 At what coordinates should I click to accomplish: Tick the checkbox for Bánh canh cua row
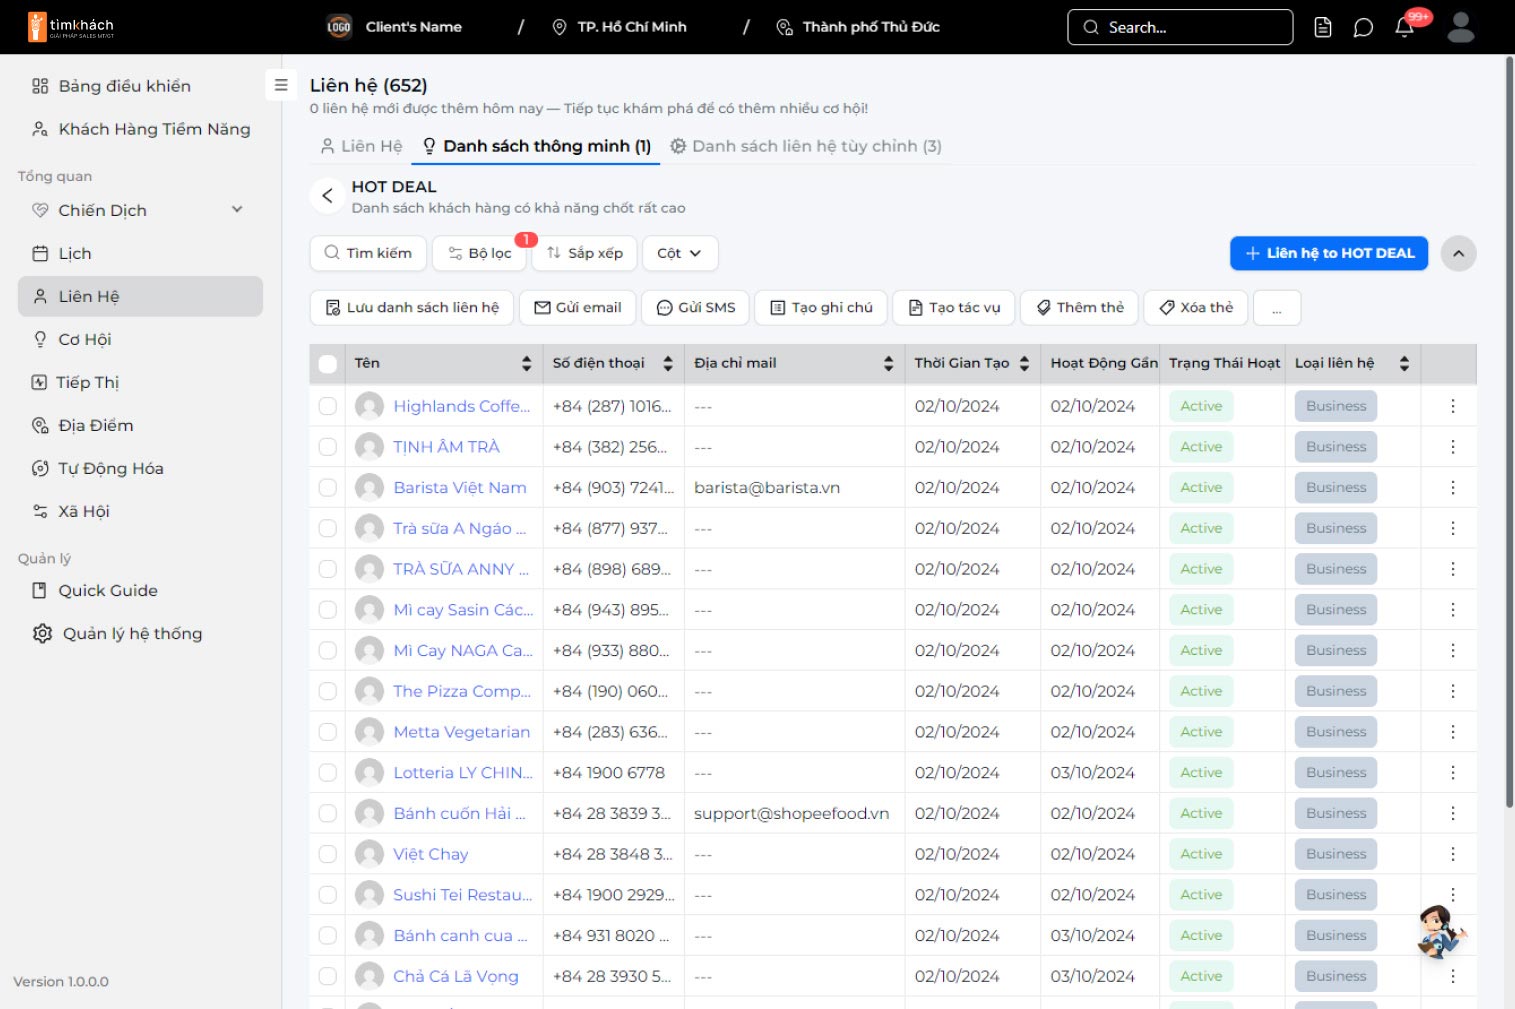[x=327, y=936]
